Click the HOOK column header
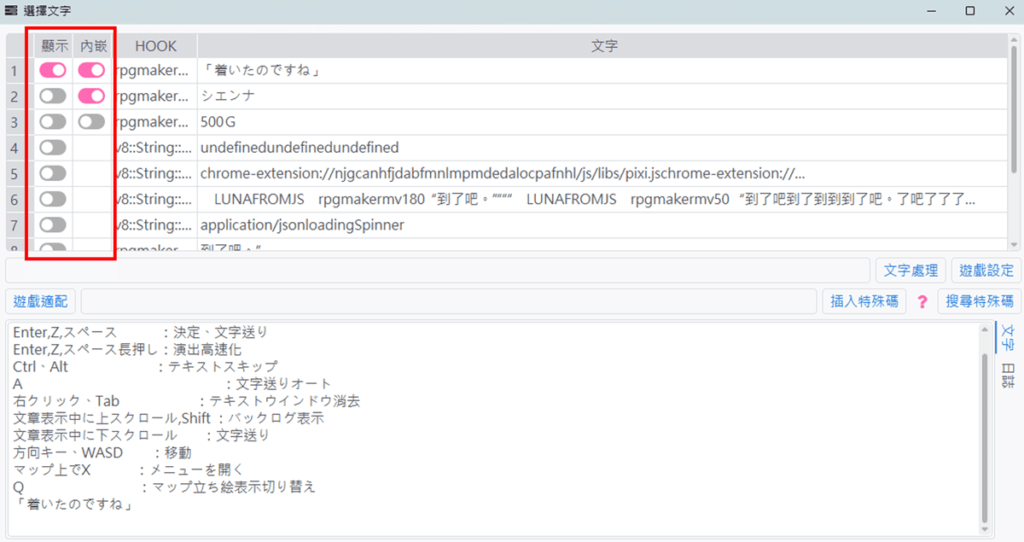This screenshot has height=542, width=1024. 155,46
